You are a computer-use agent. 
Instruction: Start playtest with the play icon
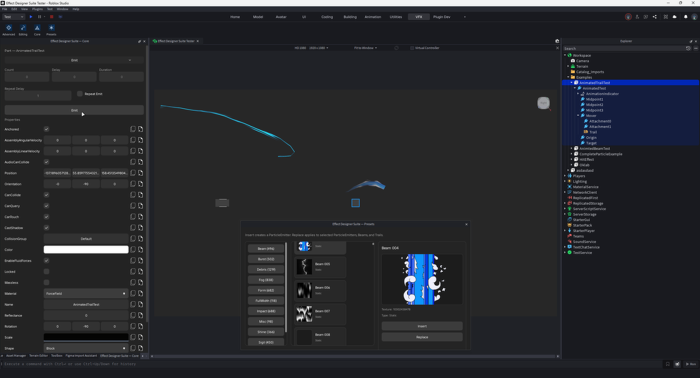31,17
